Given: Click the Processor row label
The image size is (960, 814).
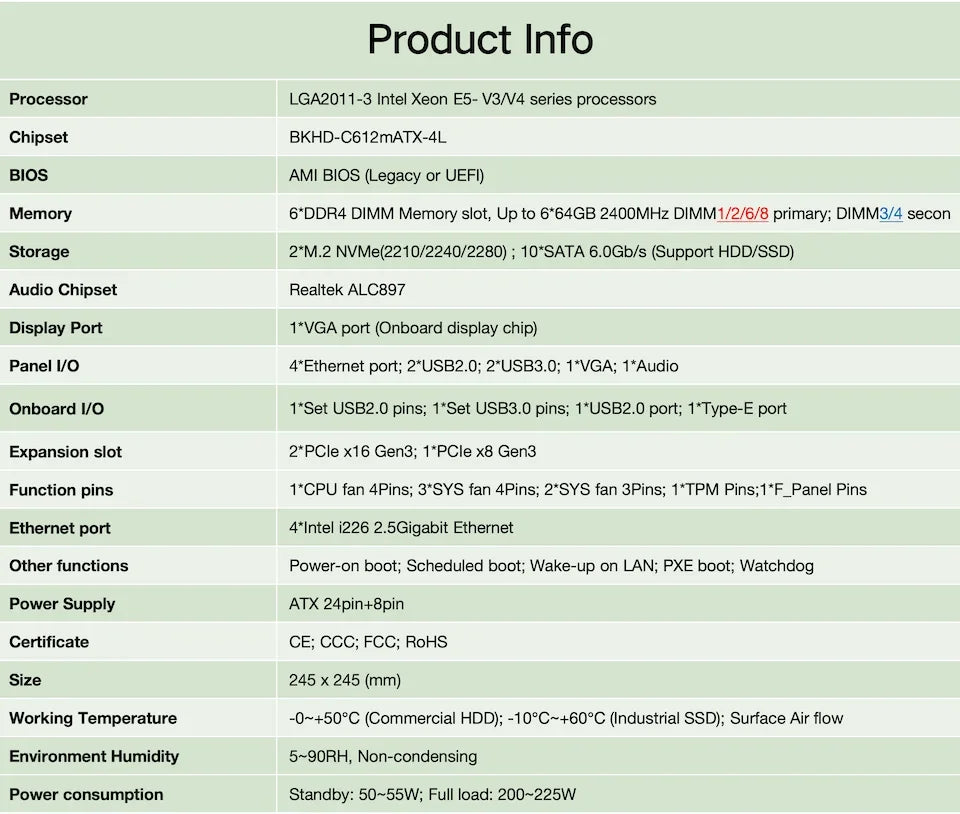Looking at the screenshot, I should click(48, 99).
